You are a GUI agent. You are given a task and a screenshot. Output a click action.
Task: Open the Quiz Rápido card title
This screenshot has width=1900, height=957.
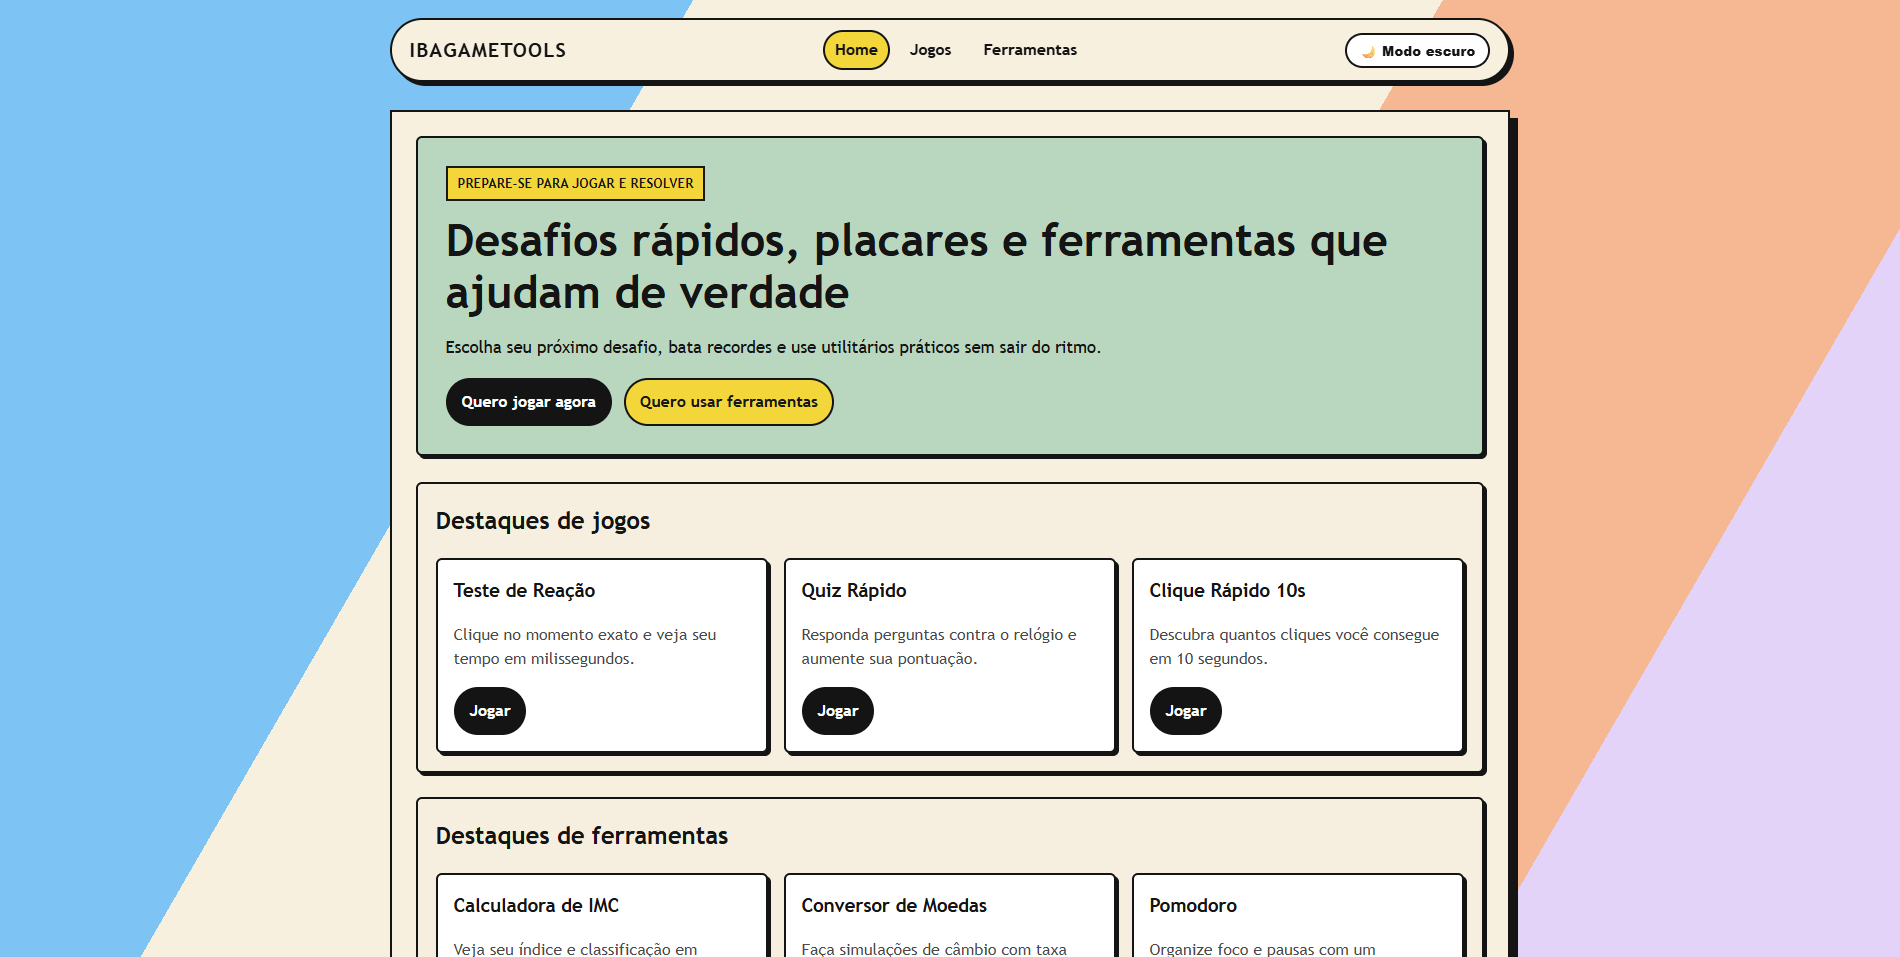[851, 590]
